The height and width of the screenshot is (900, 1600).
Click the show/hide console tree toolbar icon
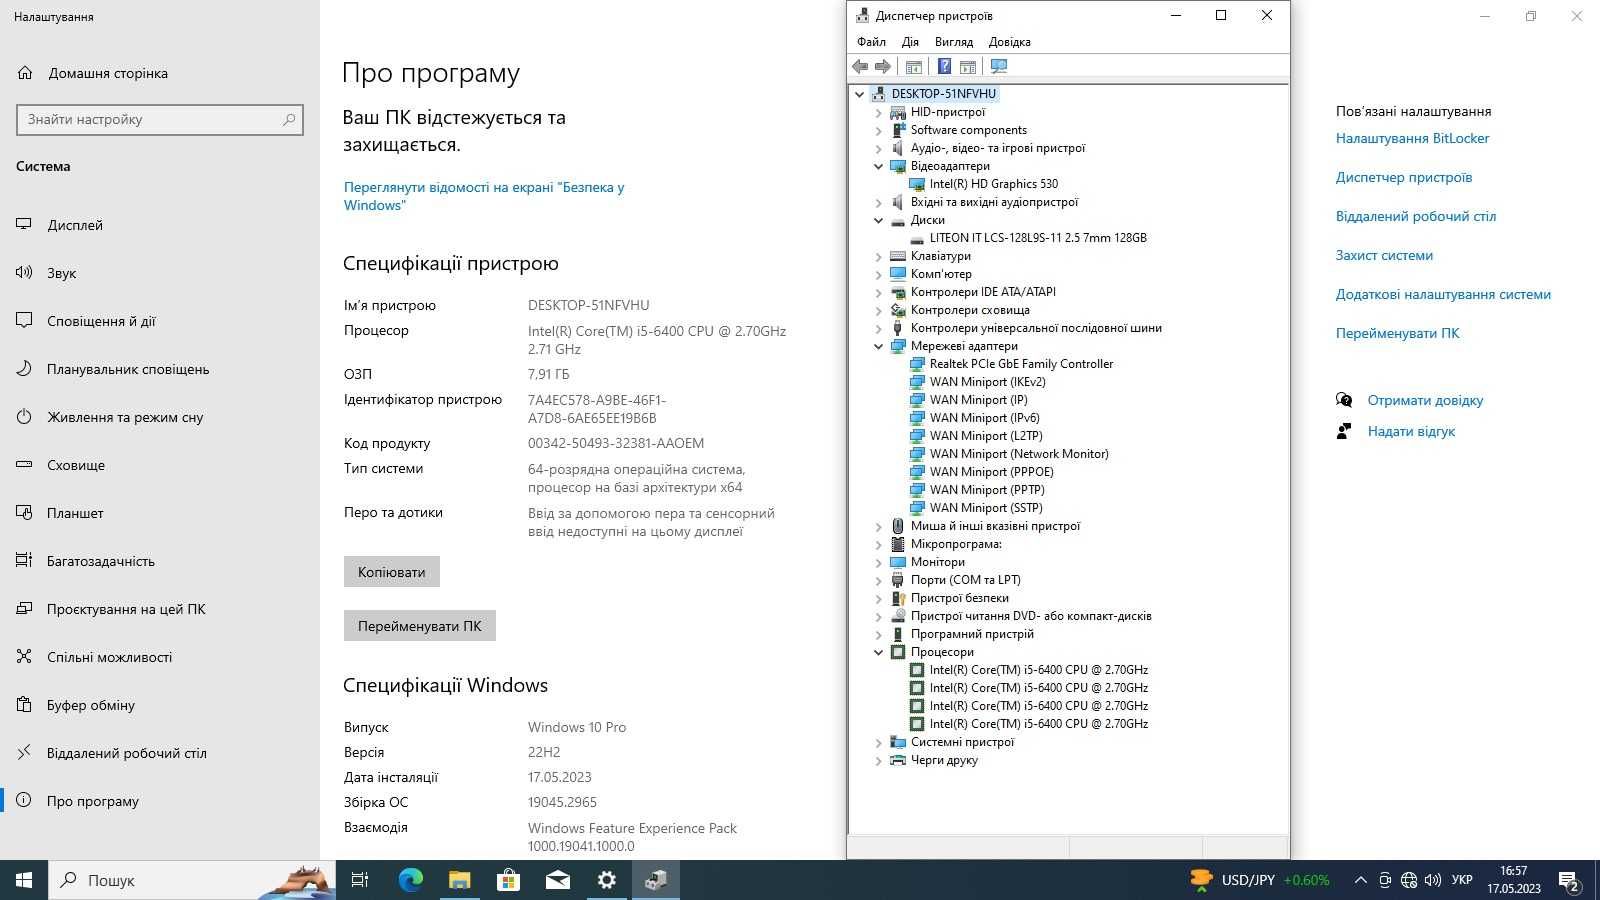[913, 66]
